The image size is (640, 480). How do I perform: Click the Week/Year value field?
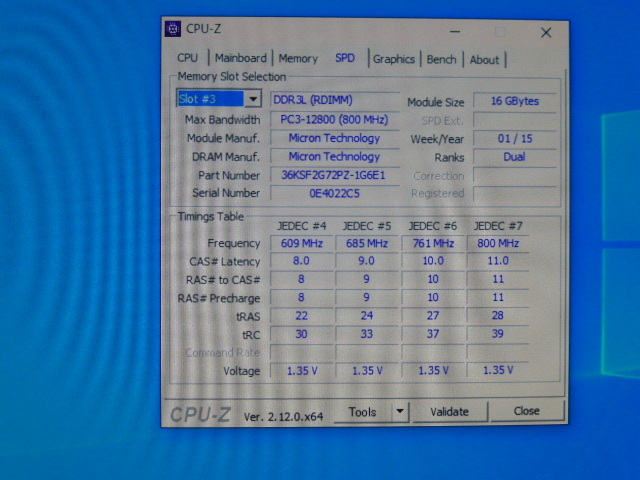click(x=514, y=139)
